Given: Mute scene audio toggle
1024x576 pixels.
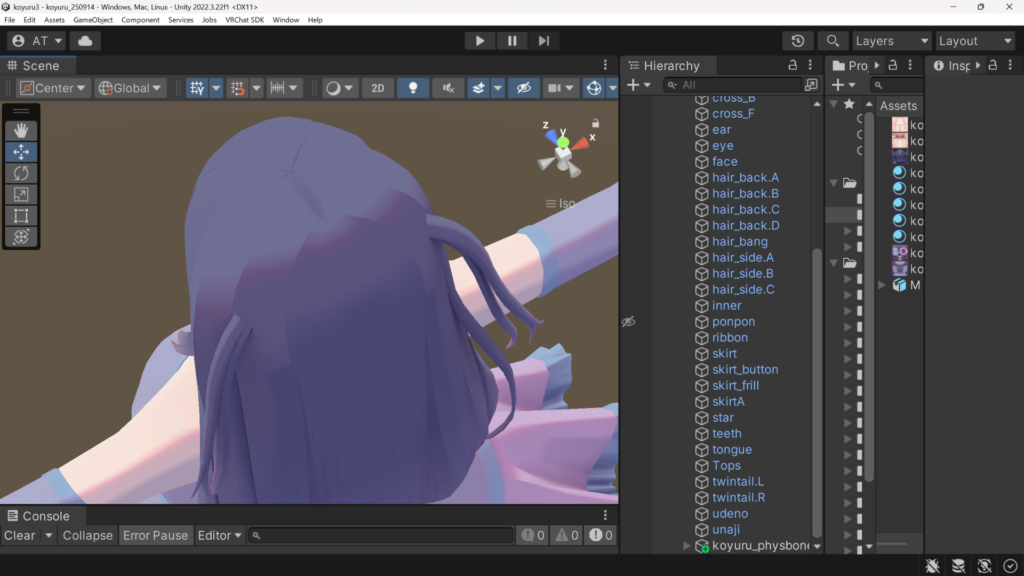Looking at the screenshot, I should [447, 88].
